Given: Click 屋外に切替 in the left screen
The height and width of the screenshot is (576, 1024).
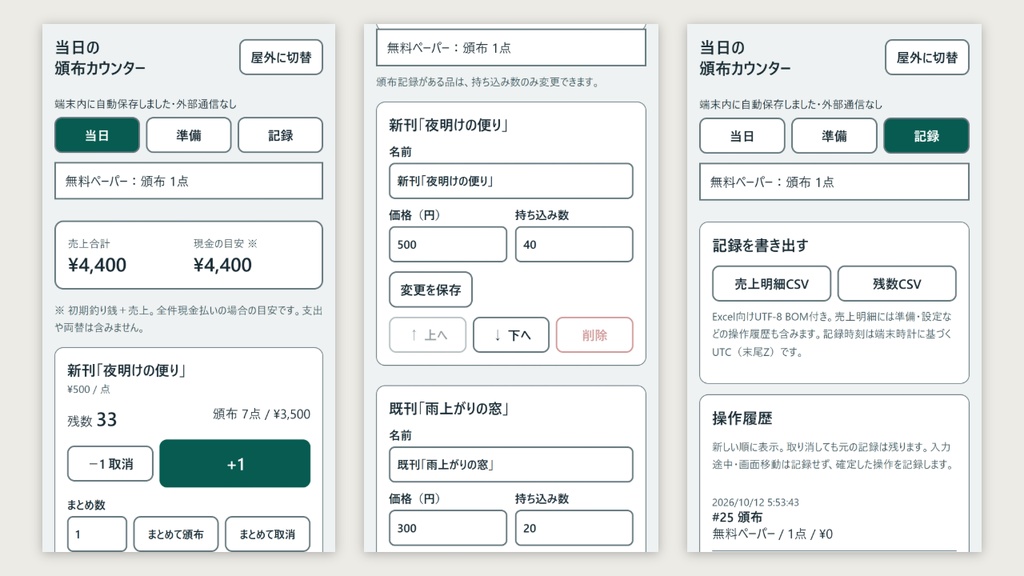Looking at the screenshot, I should click(281, 57).
